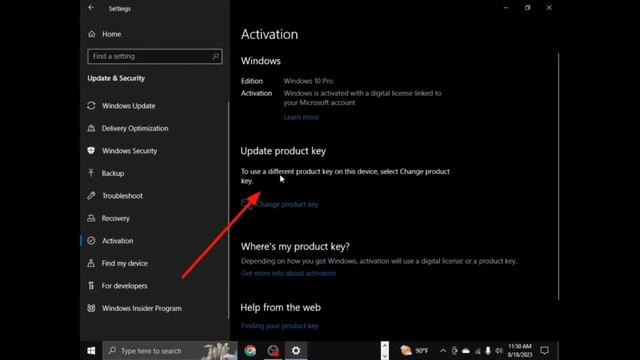This screenshot has height=360, width=640.
Task: Click the Recovery icon in the sidebar
Action: (x=91, y=218)
